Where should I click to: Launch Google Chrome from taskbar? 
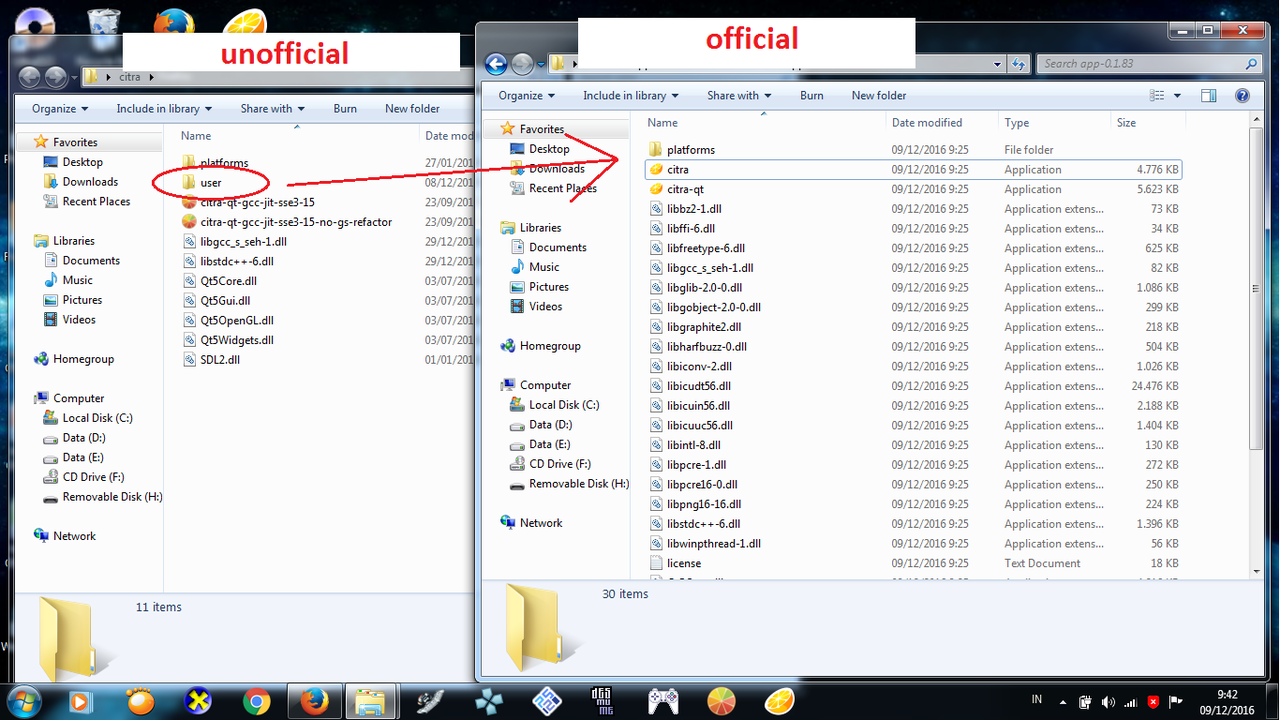click(256, 702)
